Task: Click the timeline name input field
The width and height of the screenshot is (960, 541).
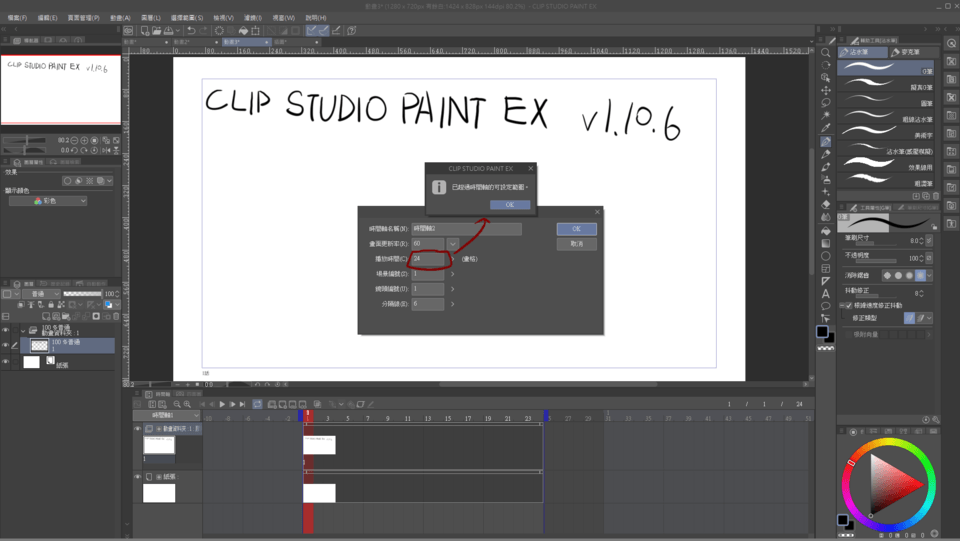Action: click(467, 228)
